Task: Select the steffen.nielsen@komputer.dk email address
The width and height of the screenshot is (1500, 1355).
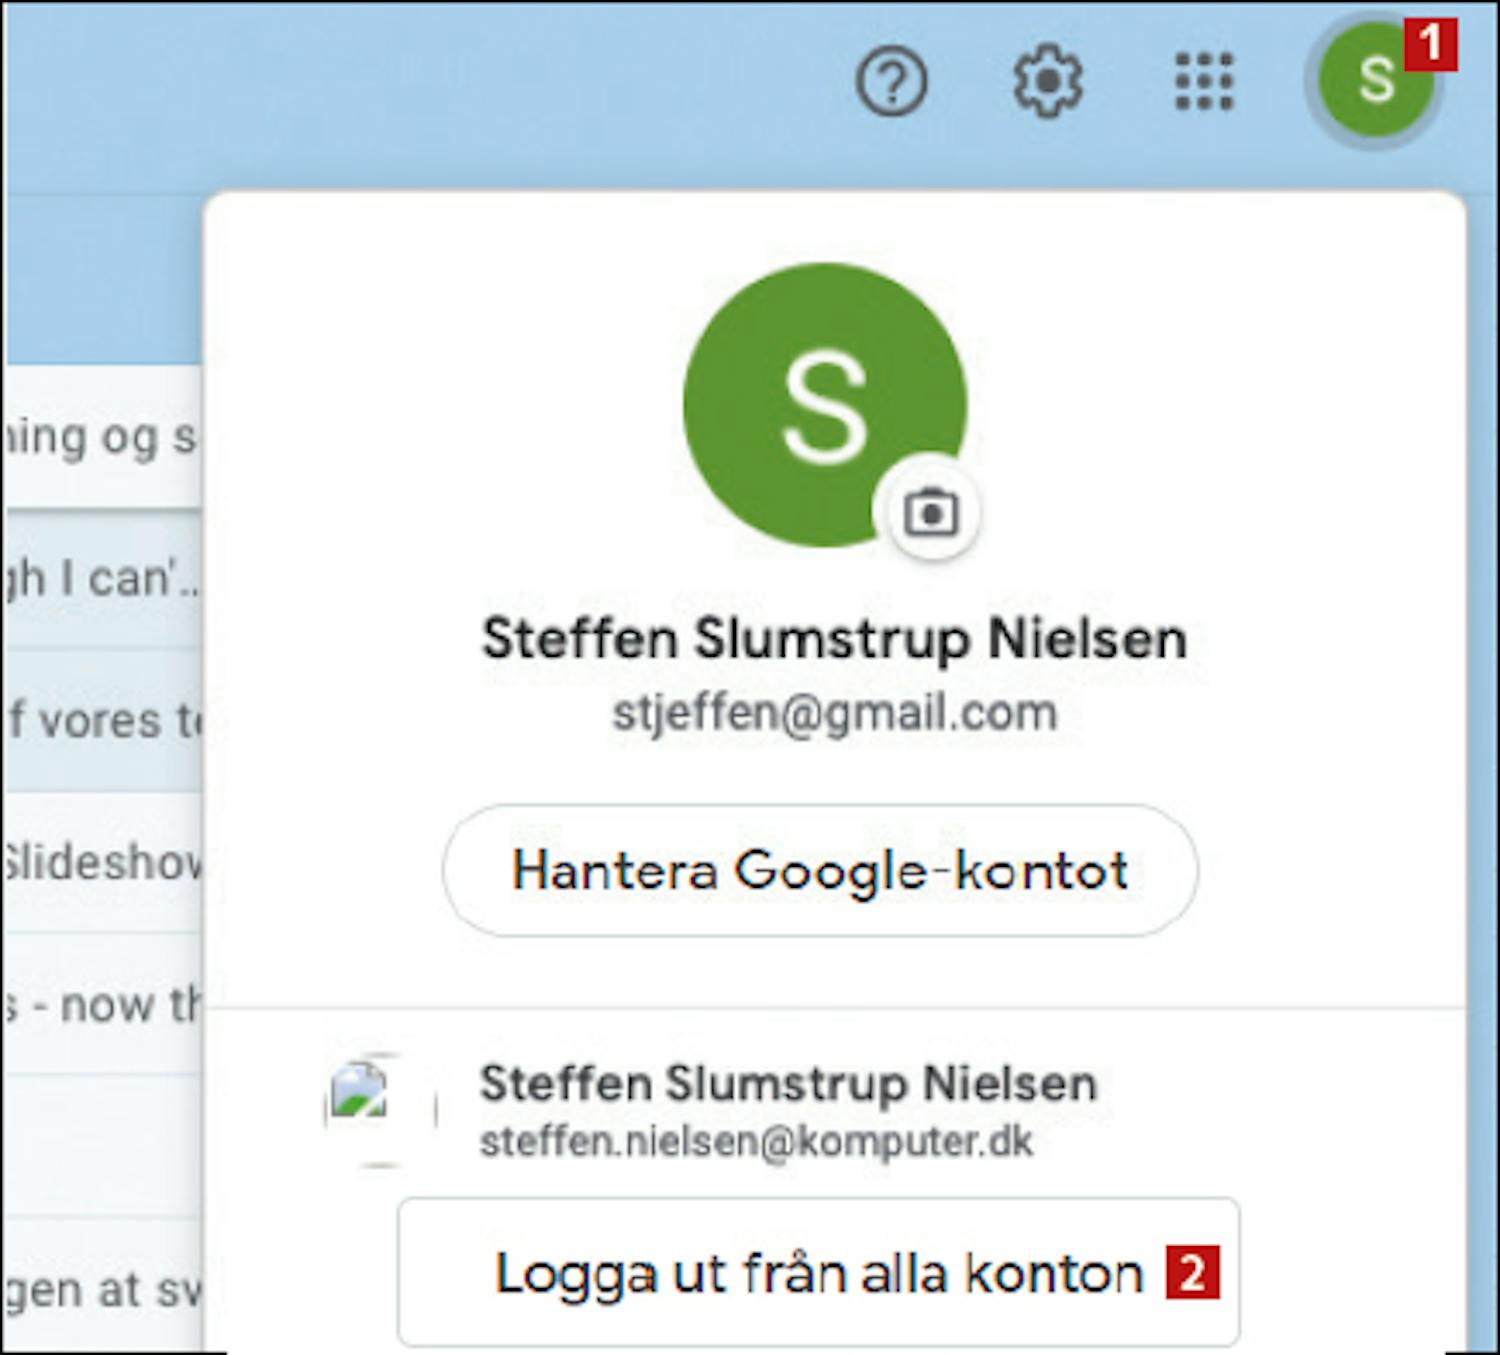Action: [x=756, y=1143]
